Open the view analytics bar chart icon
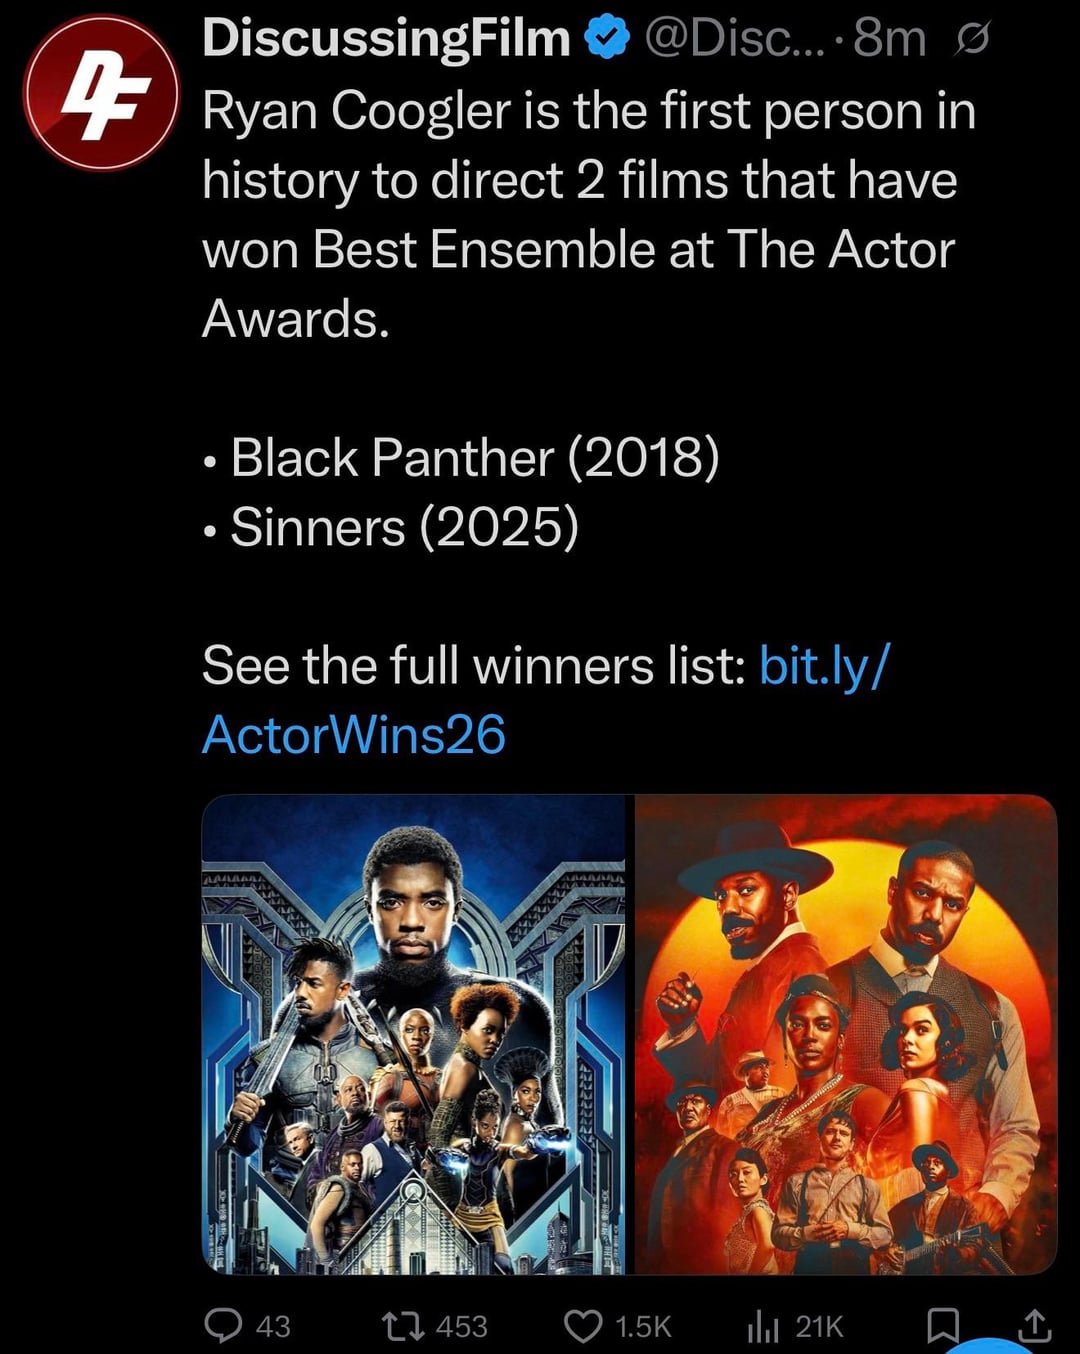 tap(763, 1326)
